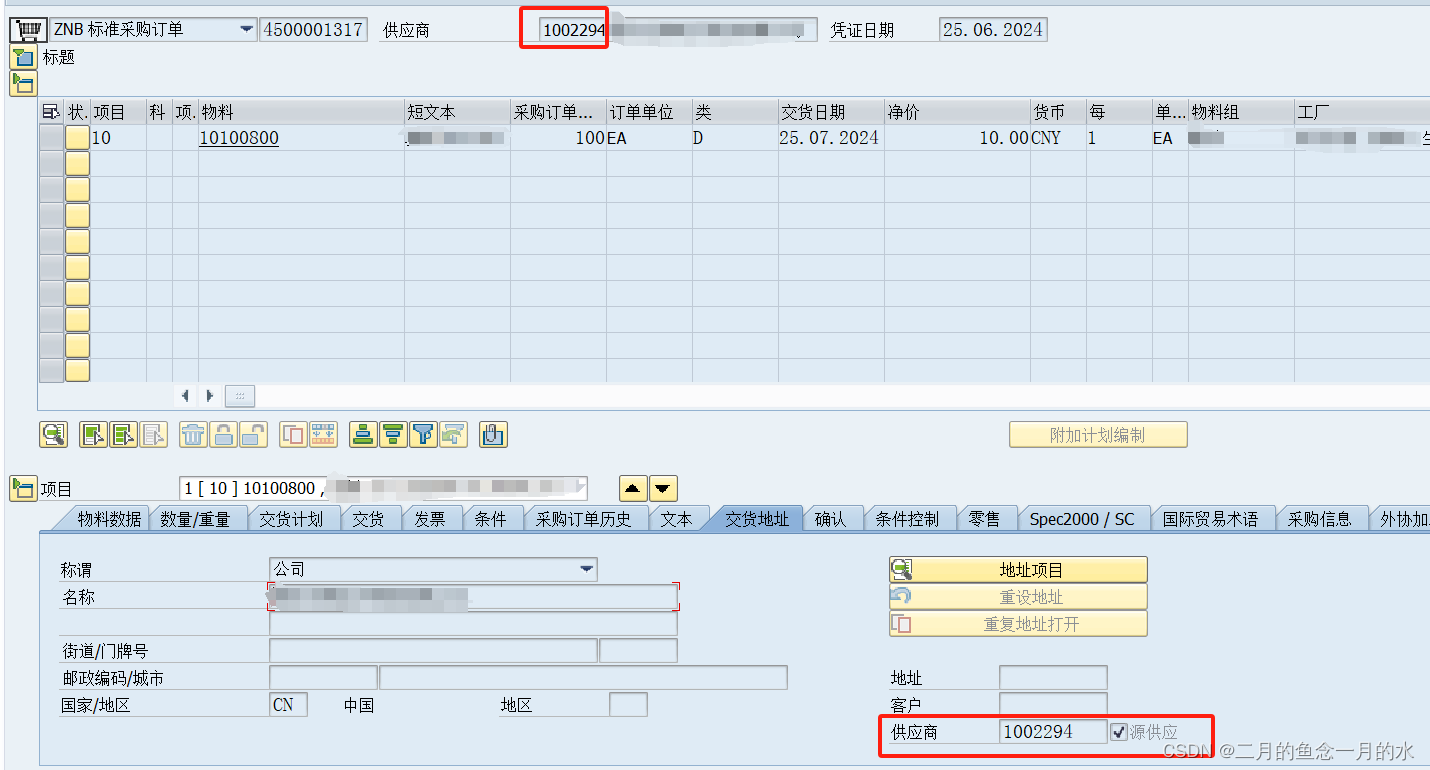Screen dimensions: 1430x770
Task: Switch to the 发票 tab
Action: 430,519
